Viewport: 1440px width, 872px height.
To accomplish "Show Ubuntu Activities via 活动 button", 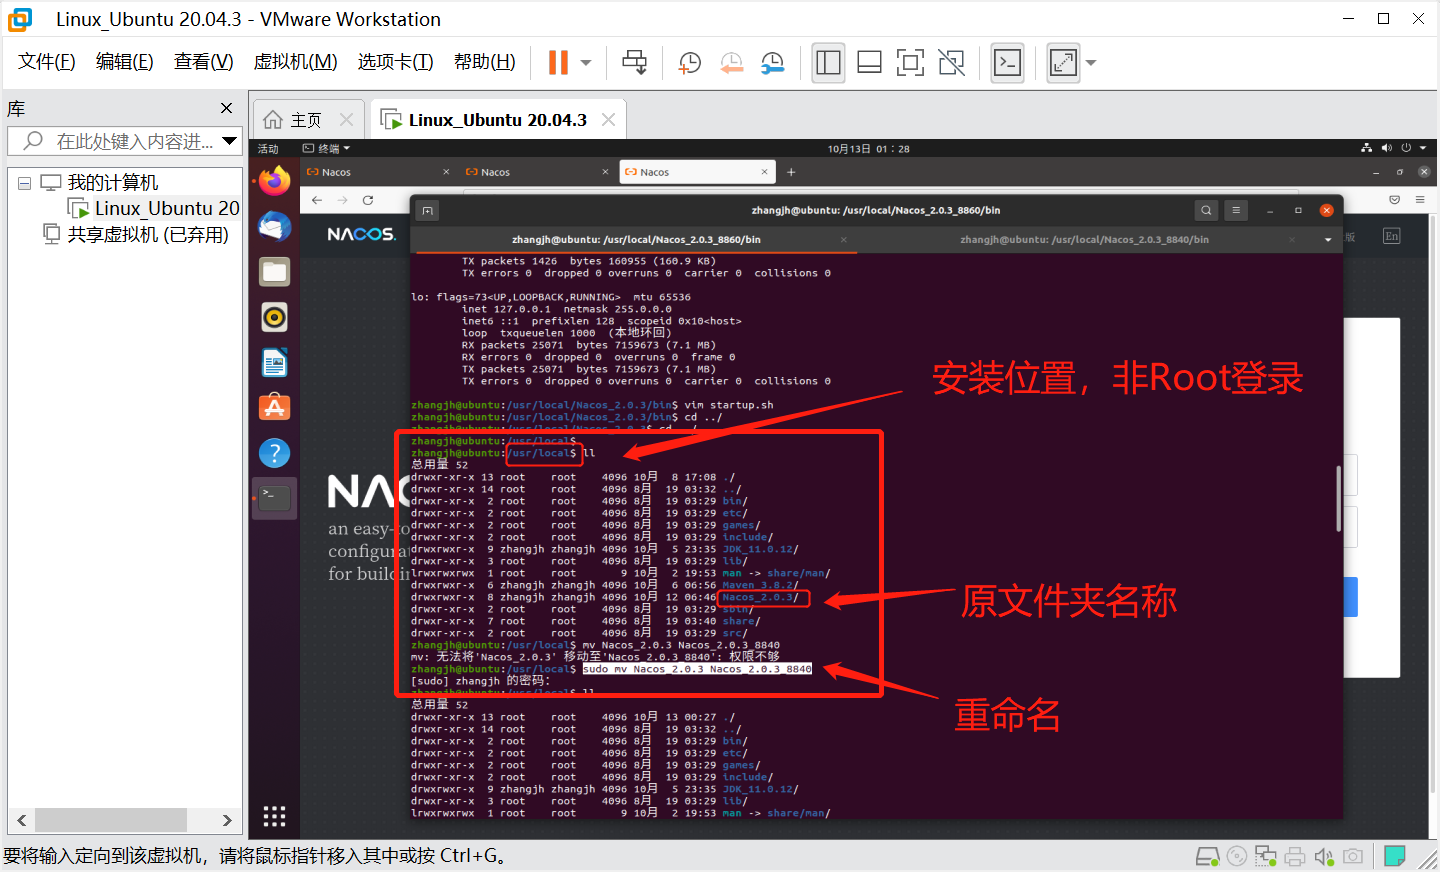I will click(x=268, y=148).
